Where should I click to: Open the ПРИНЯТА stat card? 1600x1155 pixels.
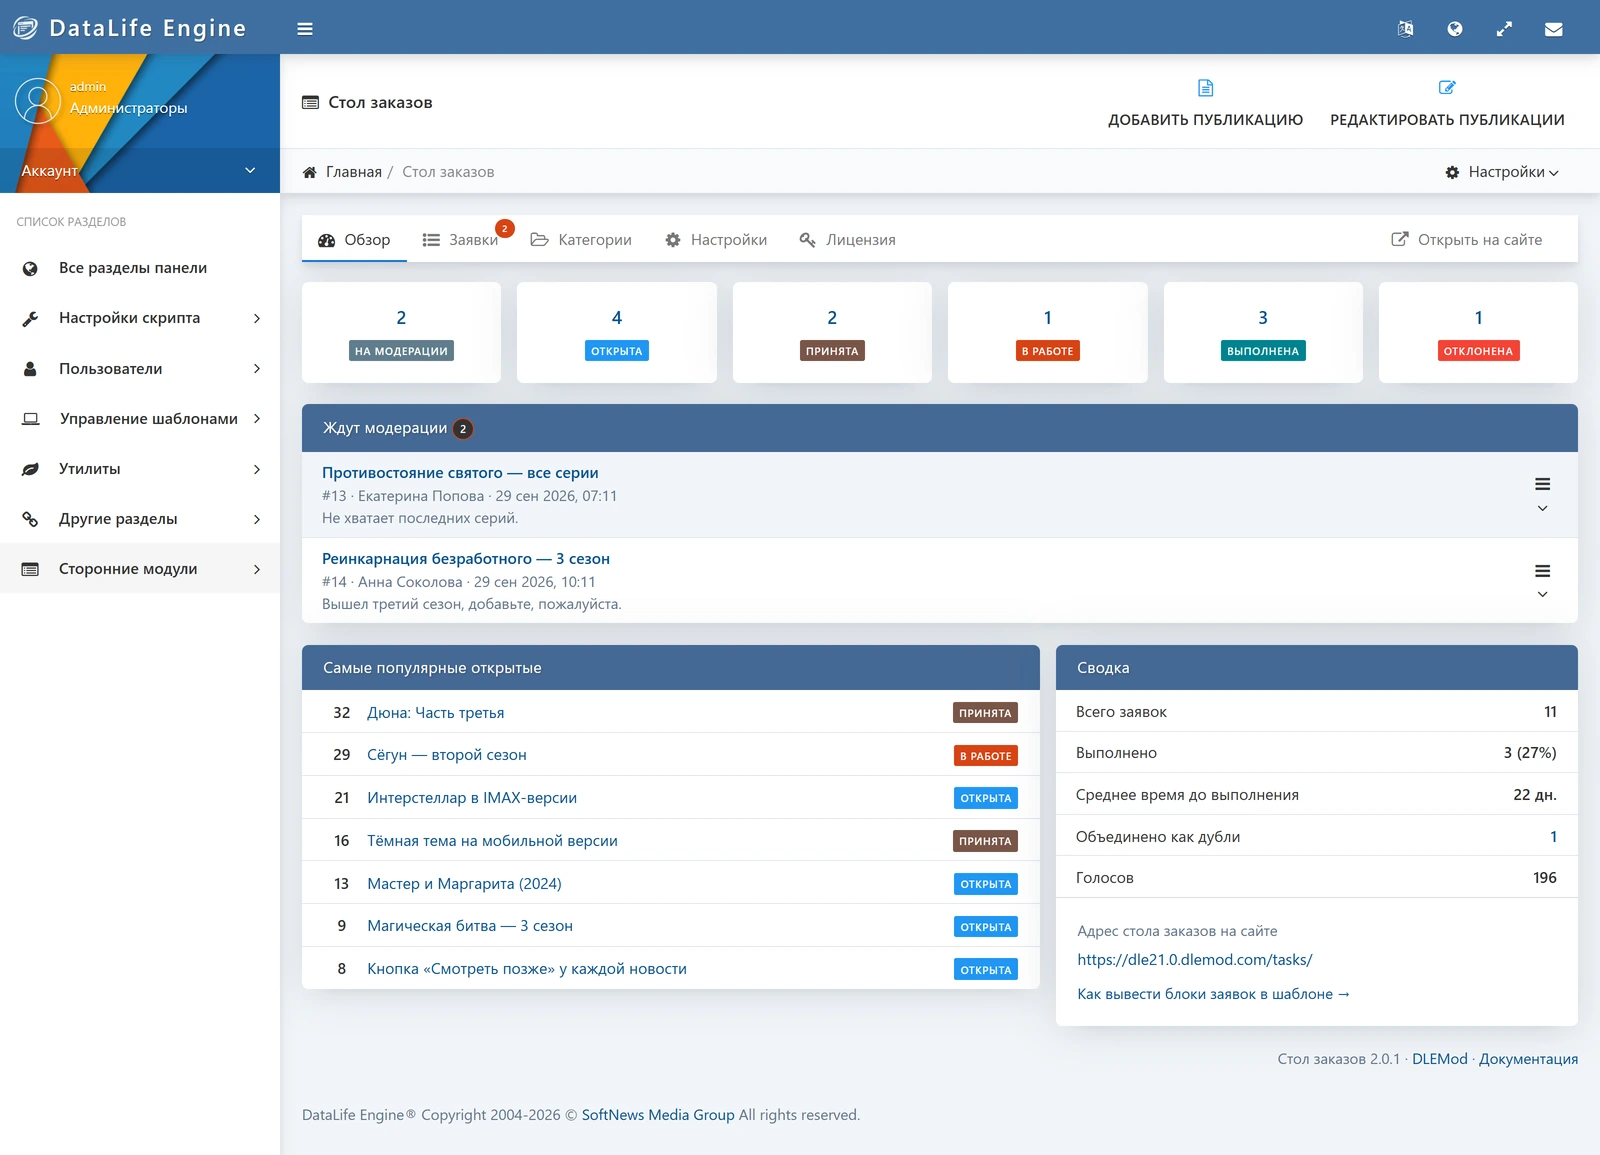click(832, 332)
